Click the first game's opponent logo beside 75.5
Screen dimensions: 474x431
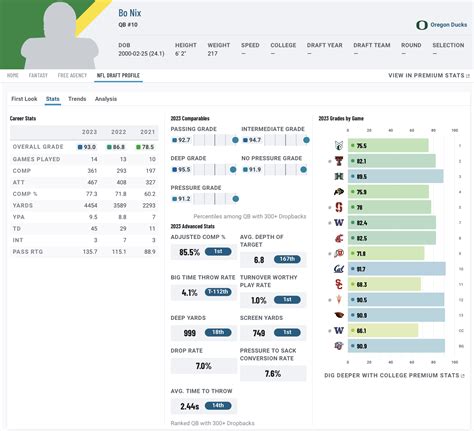point(339,146)
